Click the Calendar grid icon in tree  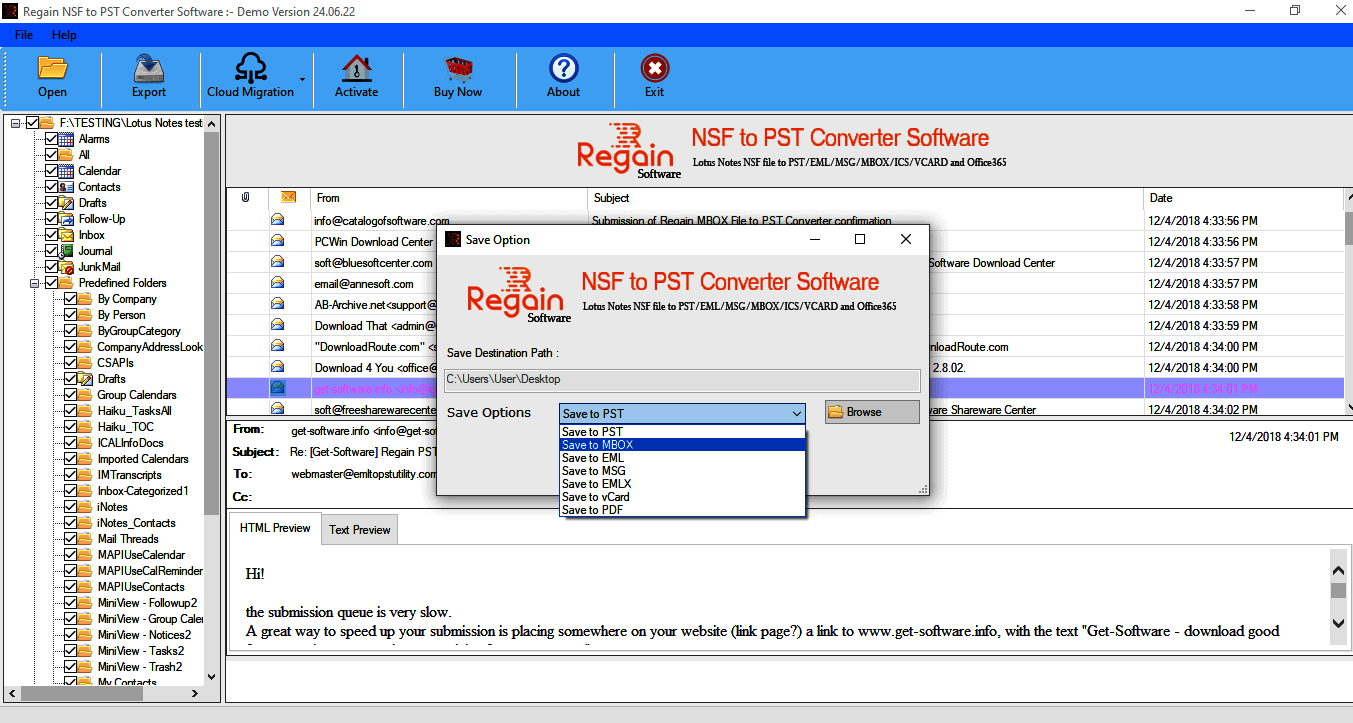point(68,171)
